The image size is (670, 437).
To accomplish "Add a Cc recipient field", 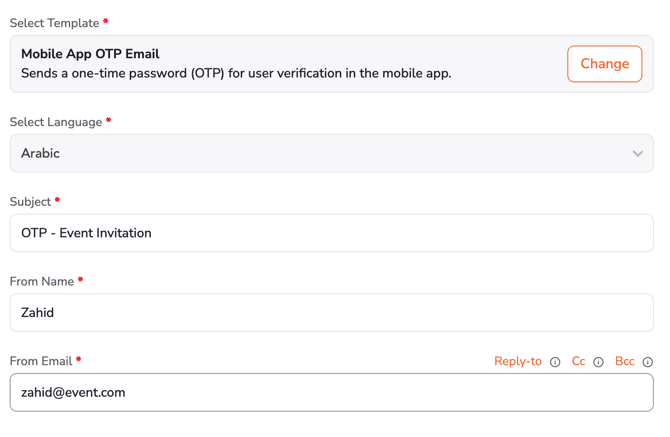I will tap(578, 361).
